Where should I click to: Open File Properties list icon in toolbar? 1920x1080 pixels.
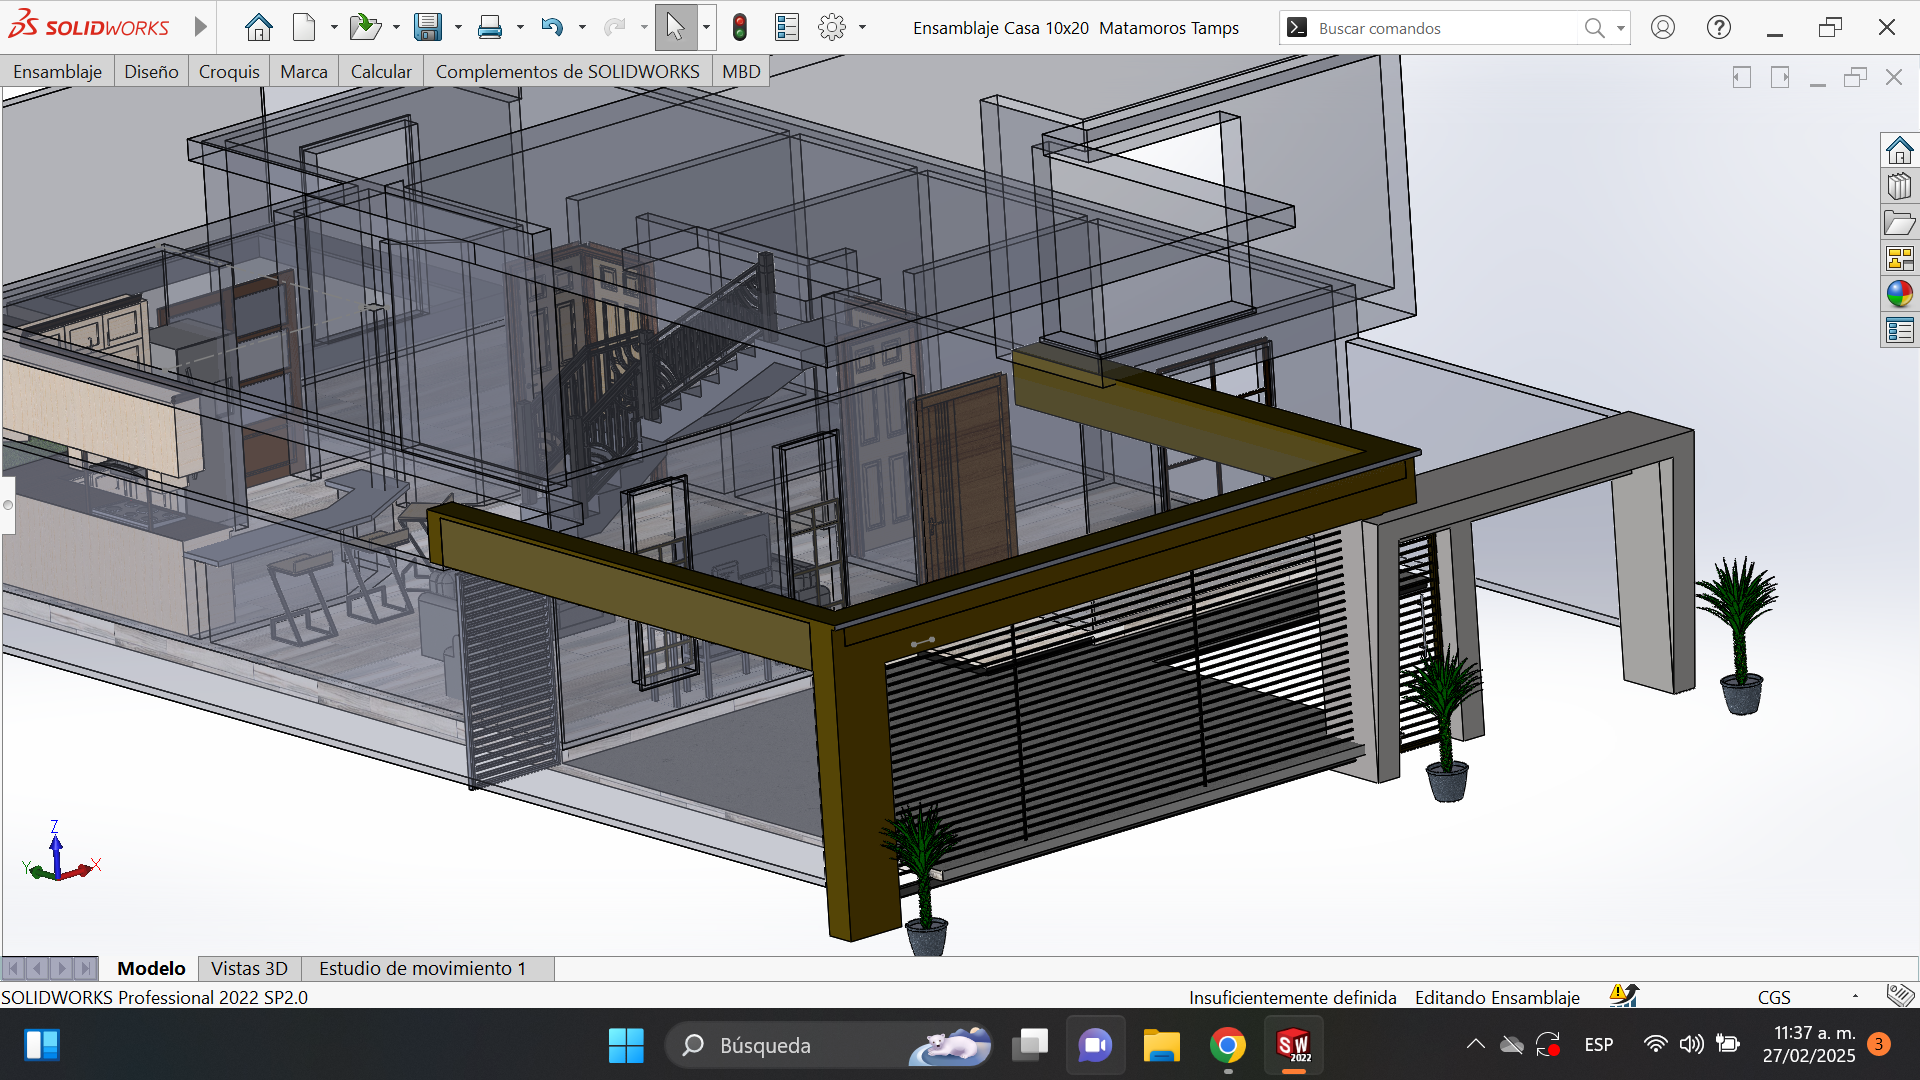click(x=787, y=28)
